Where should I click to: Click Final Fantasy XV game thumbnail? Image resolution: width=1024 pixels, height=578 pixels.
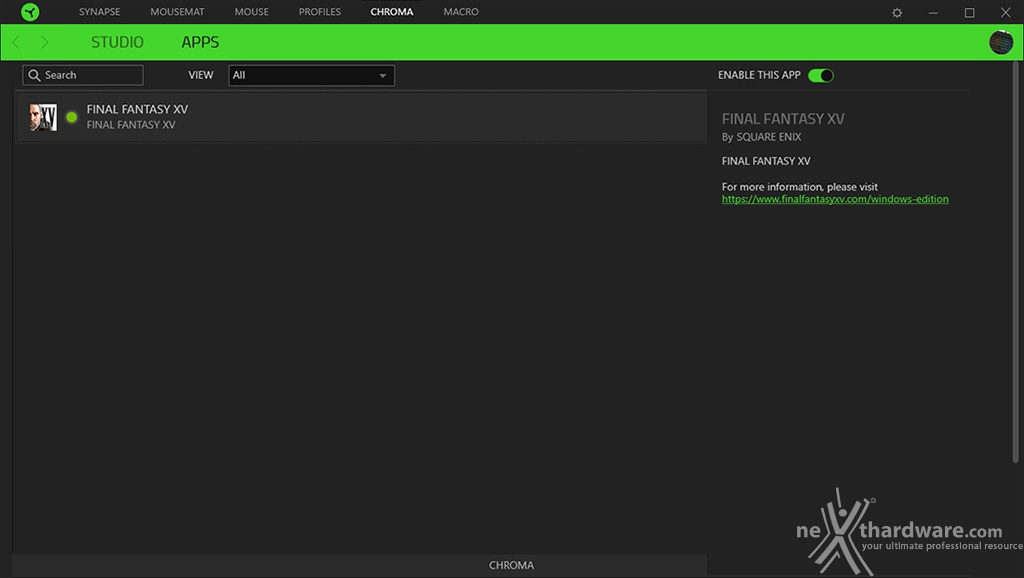[43, 117]
